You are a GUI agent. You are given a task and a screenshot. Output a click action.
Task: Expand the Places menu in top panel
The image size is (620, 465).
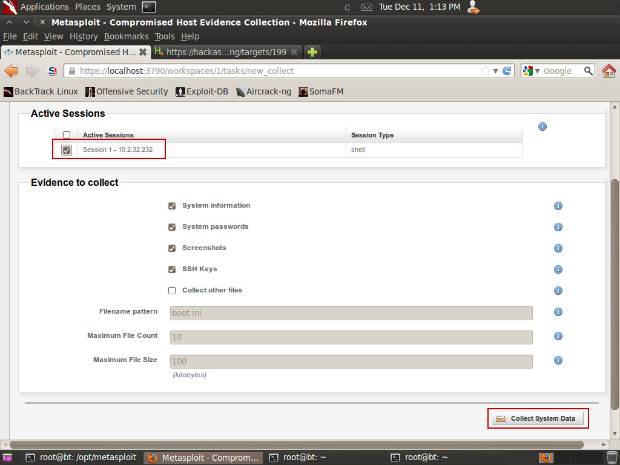click(87, 7)
